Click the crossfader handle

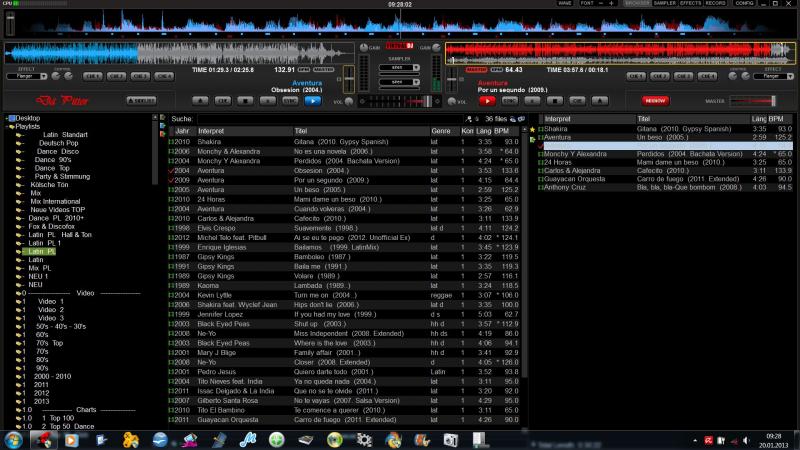click(427, 101)
